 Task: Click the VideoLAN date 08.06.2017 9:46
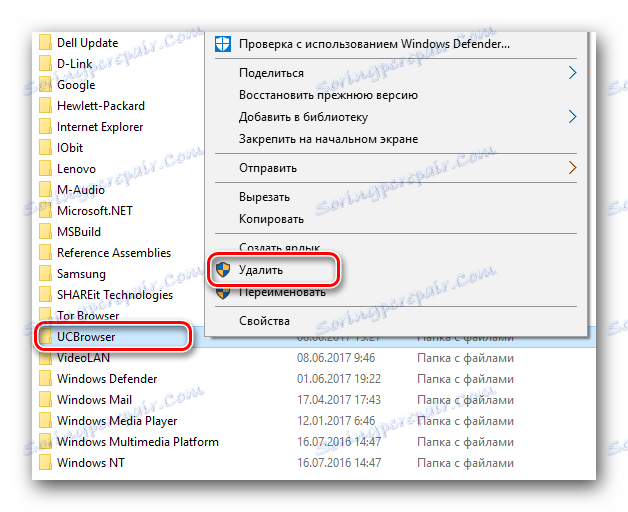coord(336,358)
